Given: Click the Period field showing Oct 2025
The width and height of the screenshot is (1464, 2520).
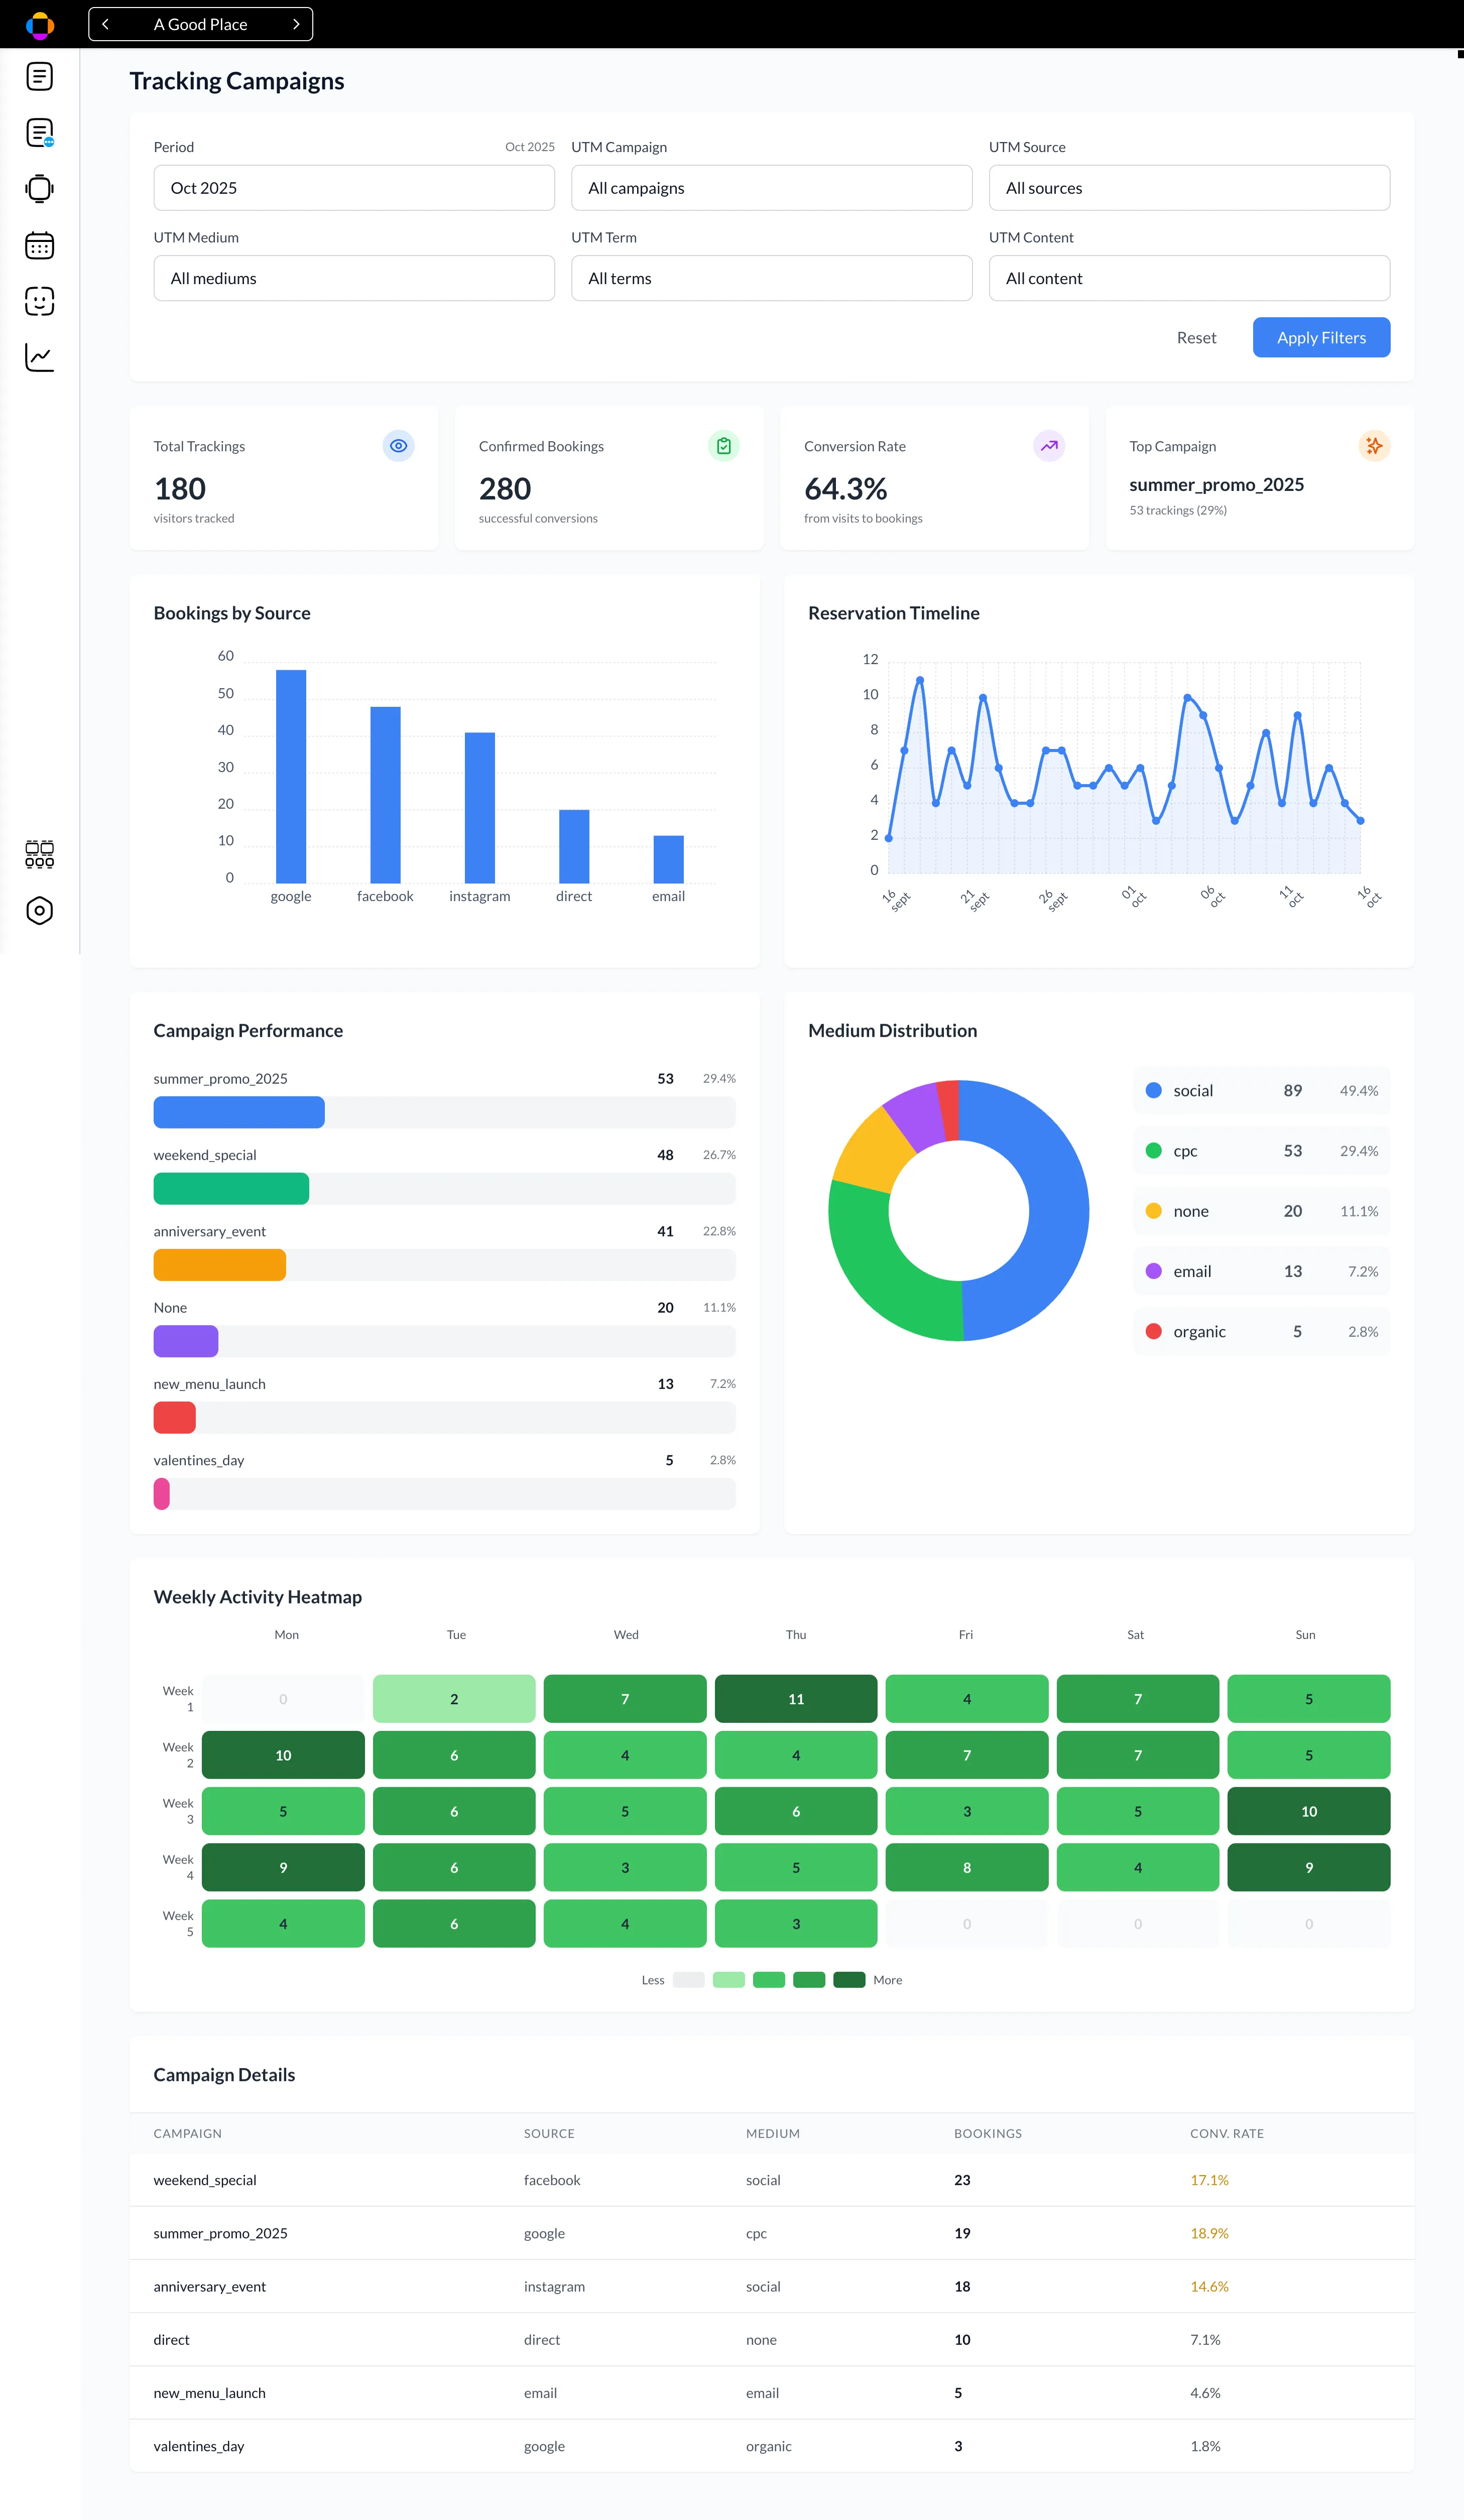Looking at the screenshot, I should pyautogui.click(x=354, y=188).
